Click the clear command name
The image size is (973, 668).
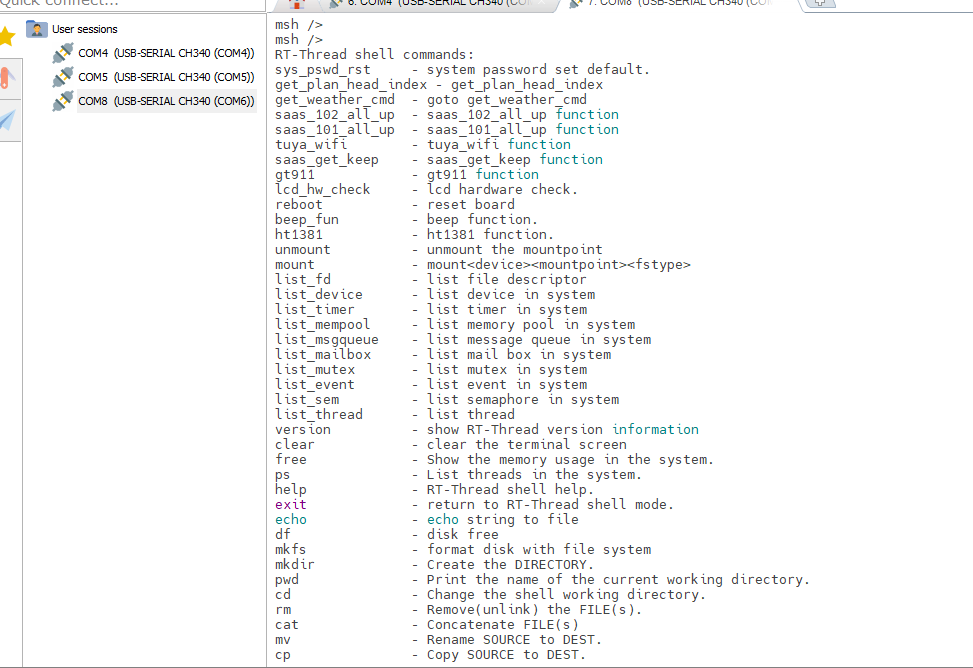point(295,445)
